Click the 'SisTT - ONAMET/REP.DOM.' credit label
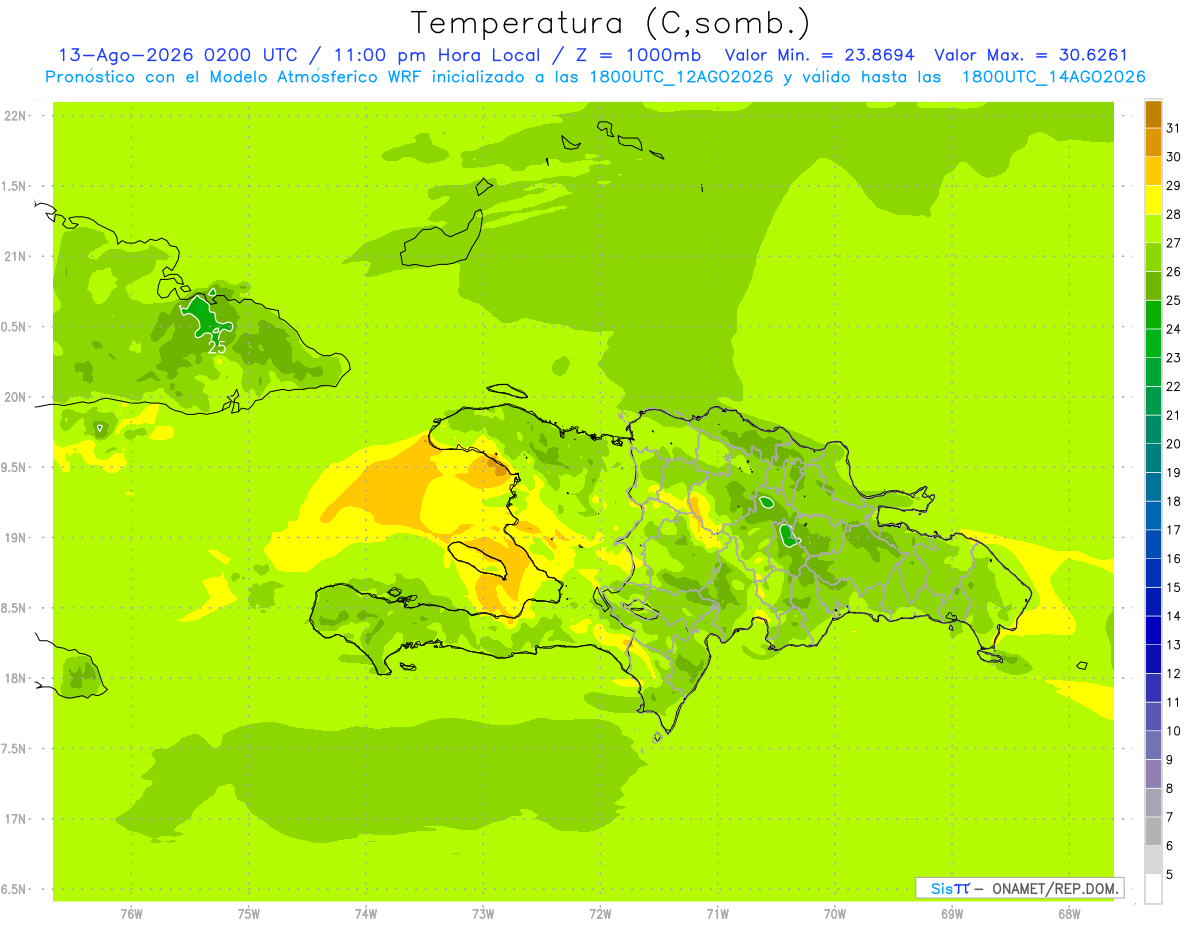Screen dimensions: 1200x927 [x=1019, y=888]
